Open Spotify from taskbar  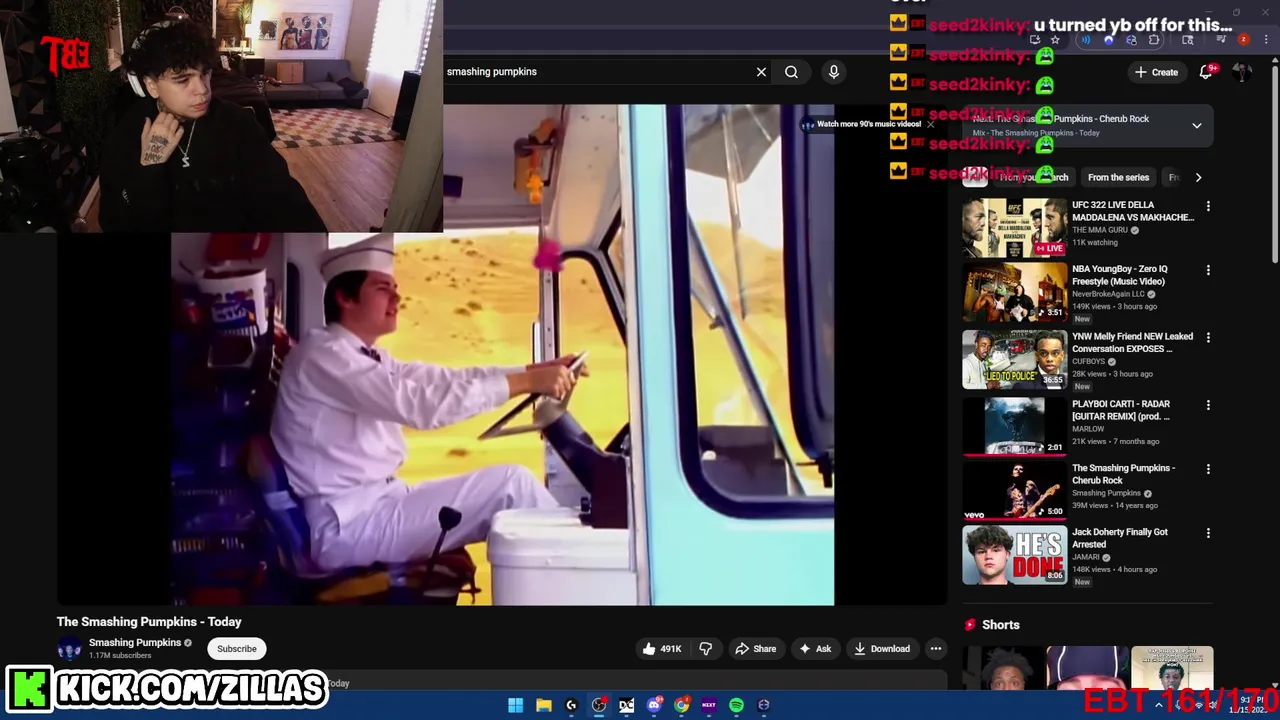736,705
